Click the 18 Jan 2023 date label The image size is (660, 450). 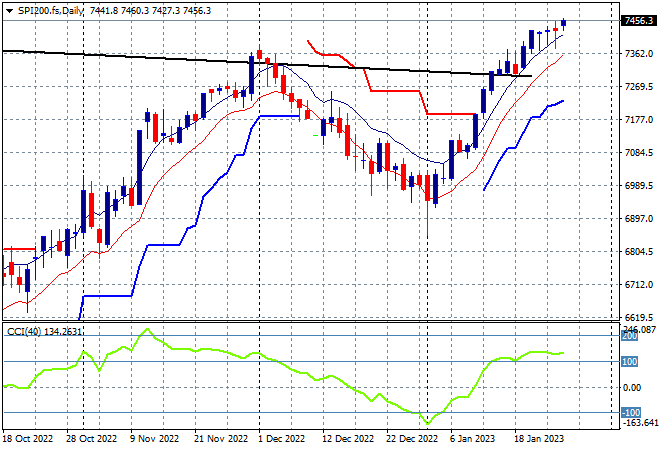pyautogui.click(x=540, y=439)
